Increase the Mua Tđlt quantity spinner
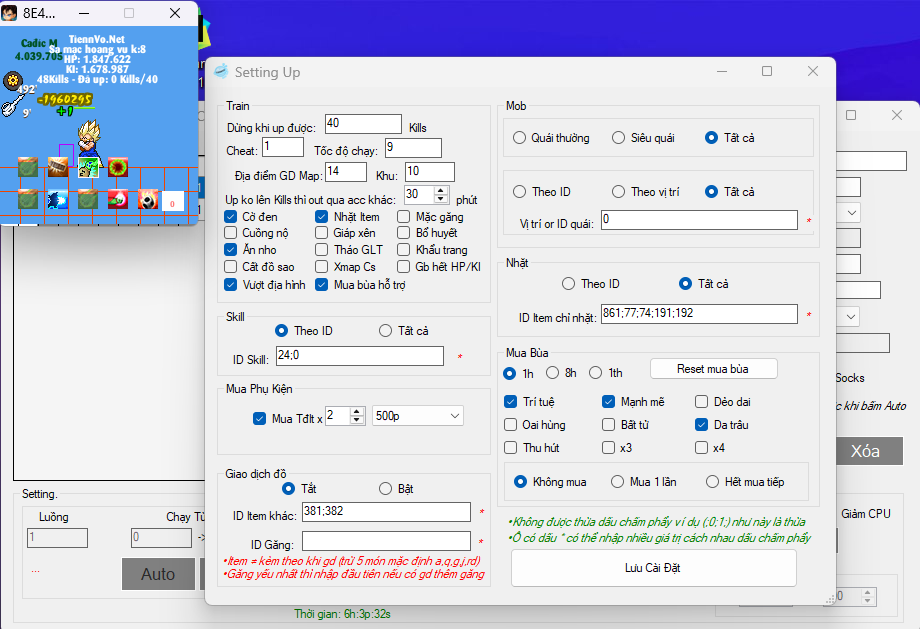 pos(358,410)
